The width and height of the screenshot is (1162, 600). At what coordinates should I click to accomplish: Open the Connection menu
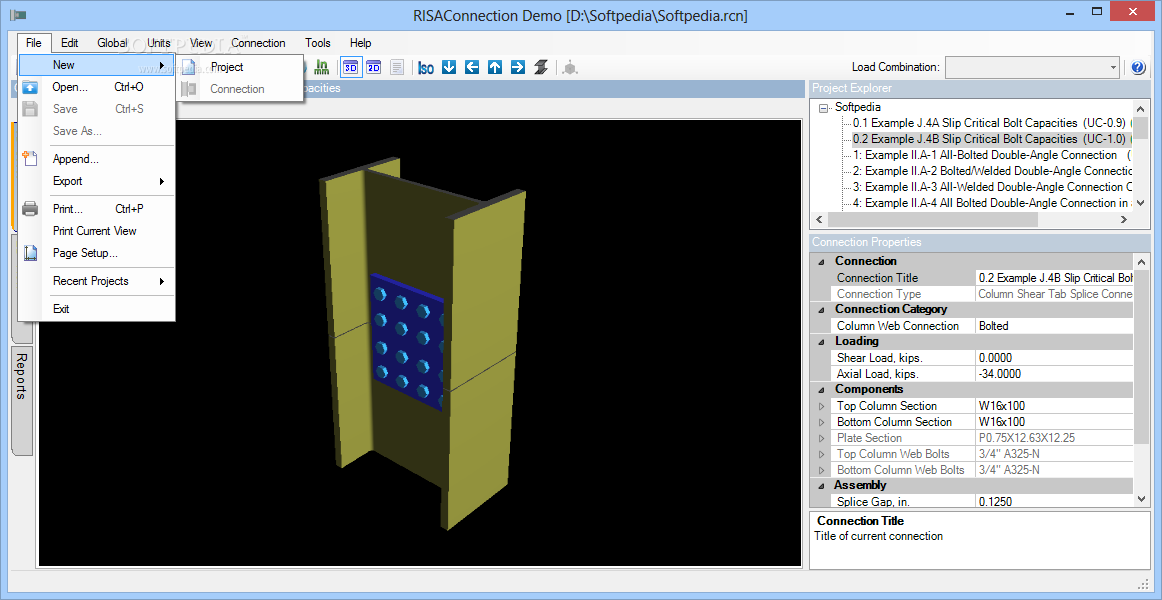pos(258,43)
